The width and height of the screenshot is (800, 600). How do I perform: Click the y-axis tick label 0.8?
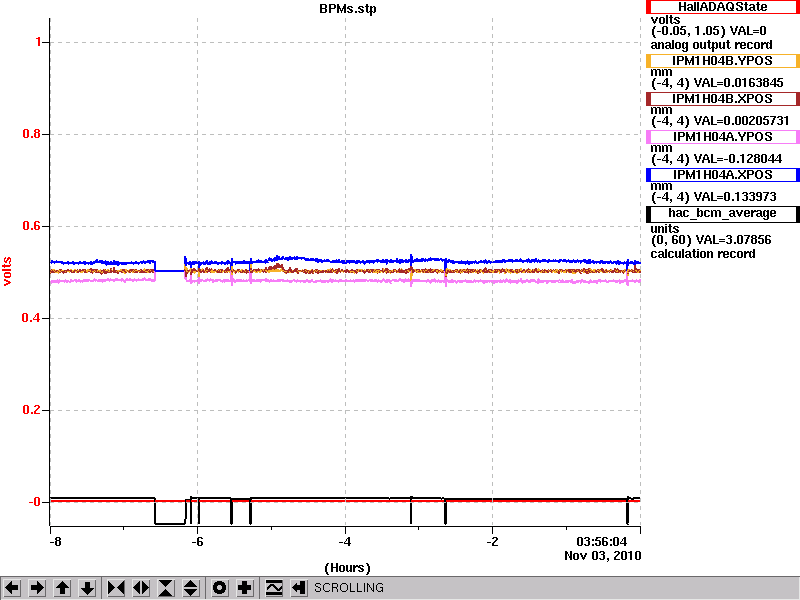click(32, 134)
